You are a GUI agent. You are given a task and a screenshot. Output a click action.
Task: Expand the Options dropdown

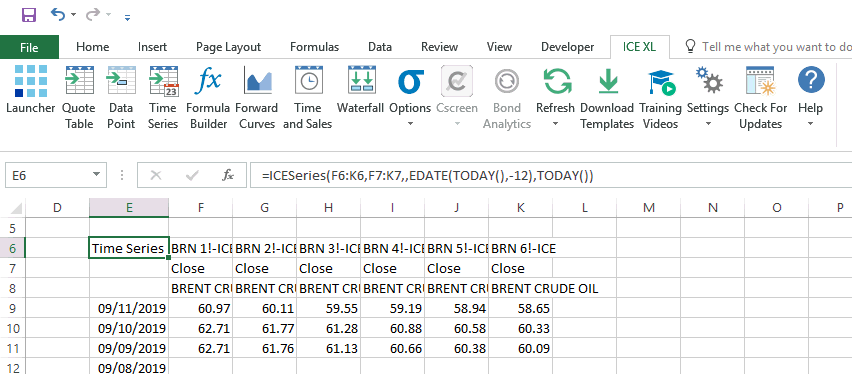tap(410, 124)
